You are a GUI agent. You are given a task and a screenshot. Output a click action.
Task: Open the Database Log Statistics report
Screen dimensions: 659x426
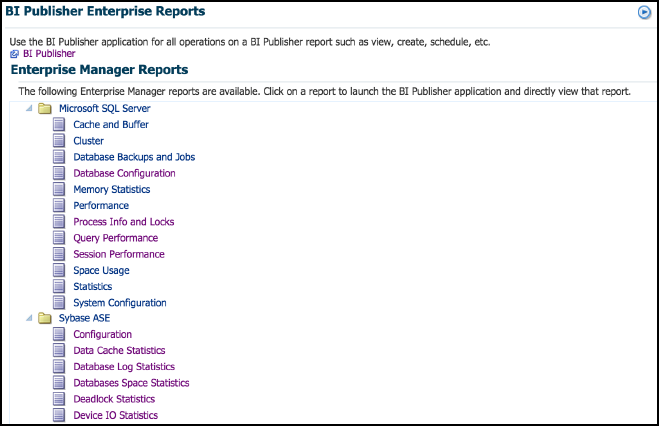click(124, 366)
